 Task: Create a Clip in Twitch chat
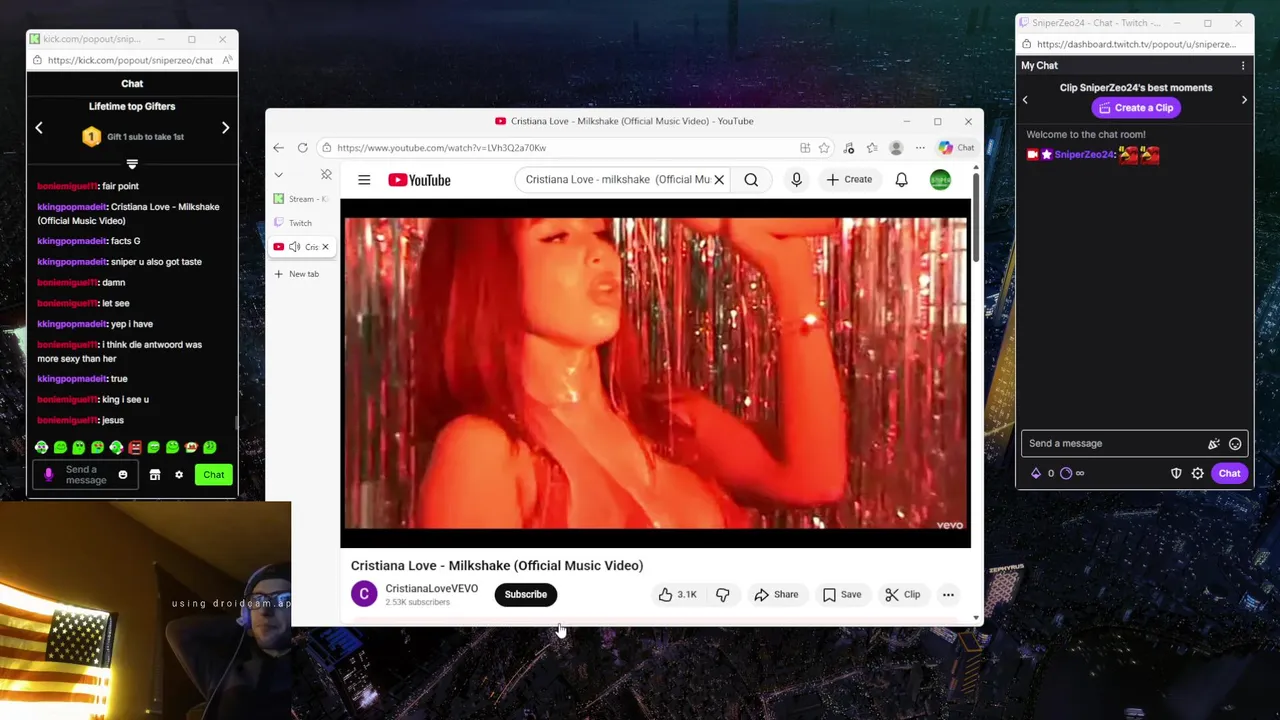1135,108
